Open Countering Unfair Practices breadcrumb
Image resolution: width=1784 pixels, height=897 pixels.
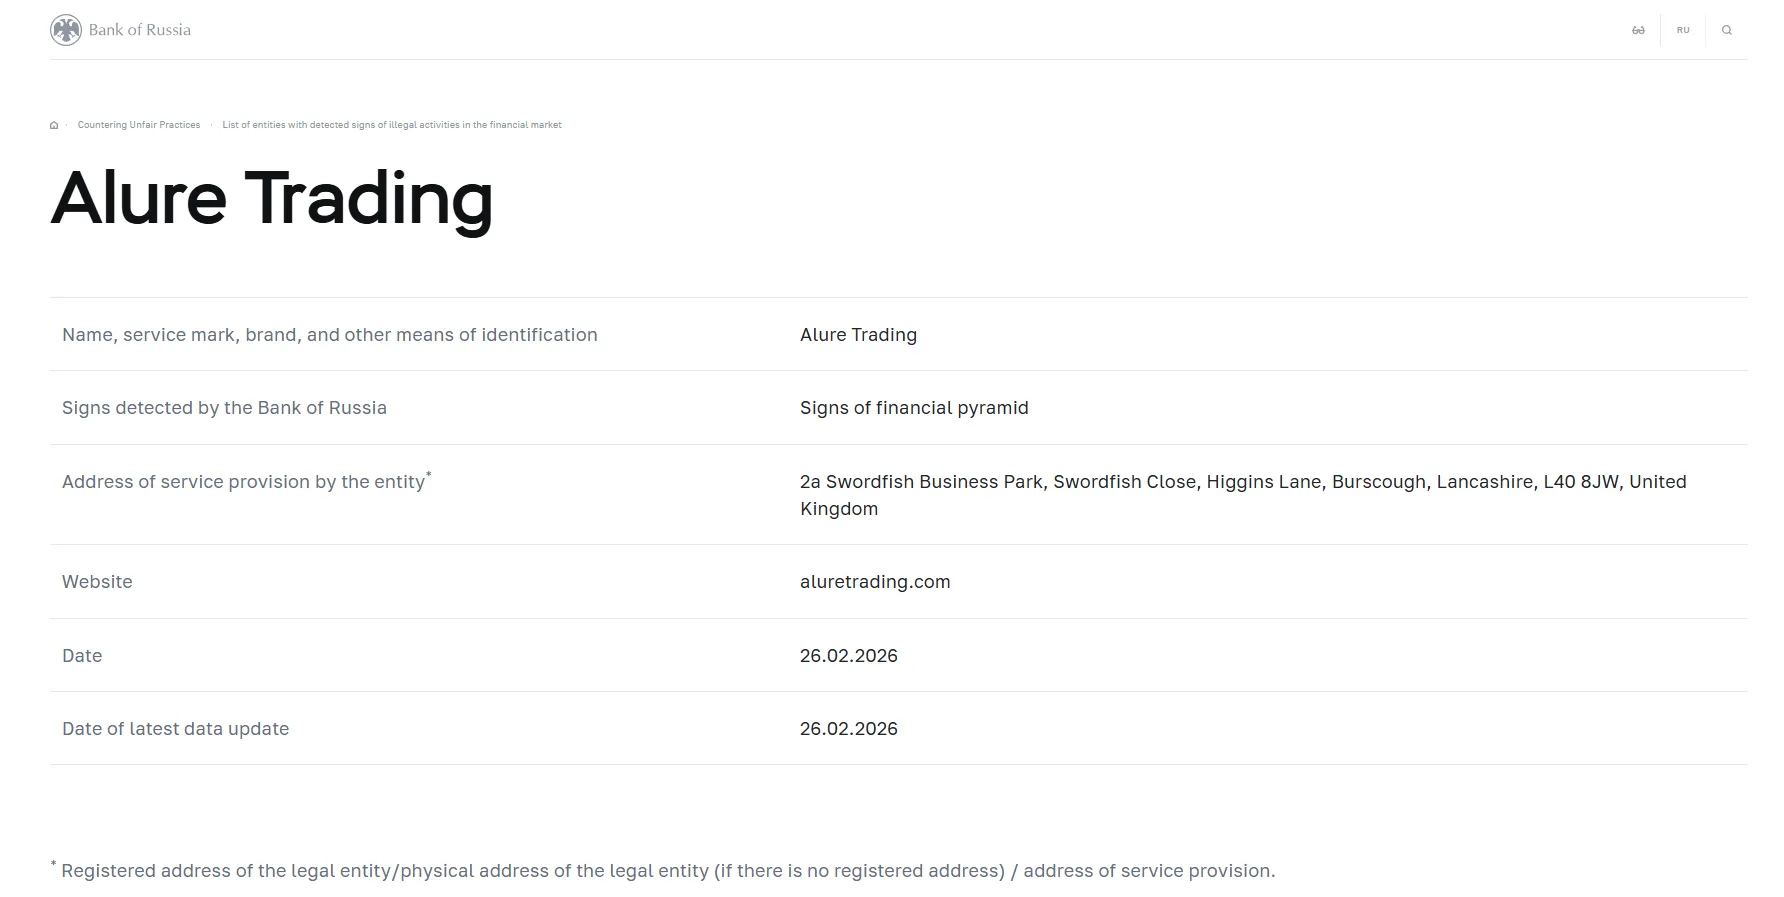139,125
